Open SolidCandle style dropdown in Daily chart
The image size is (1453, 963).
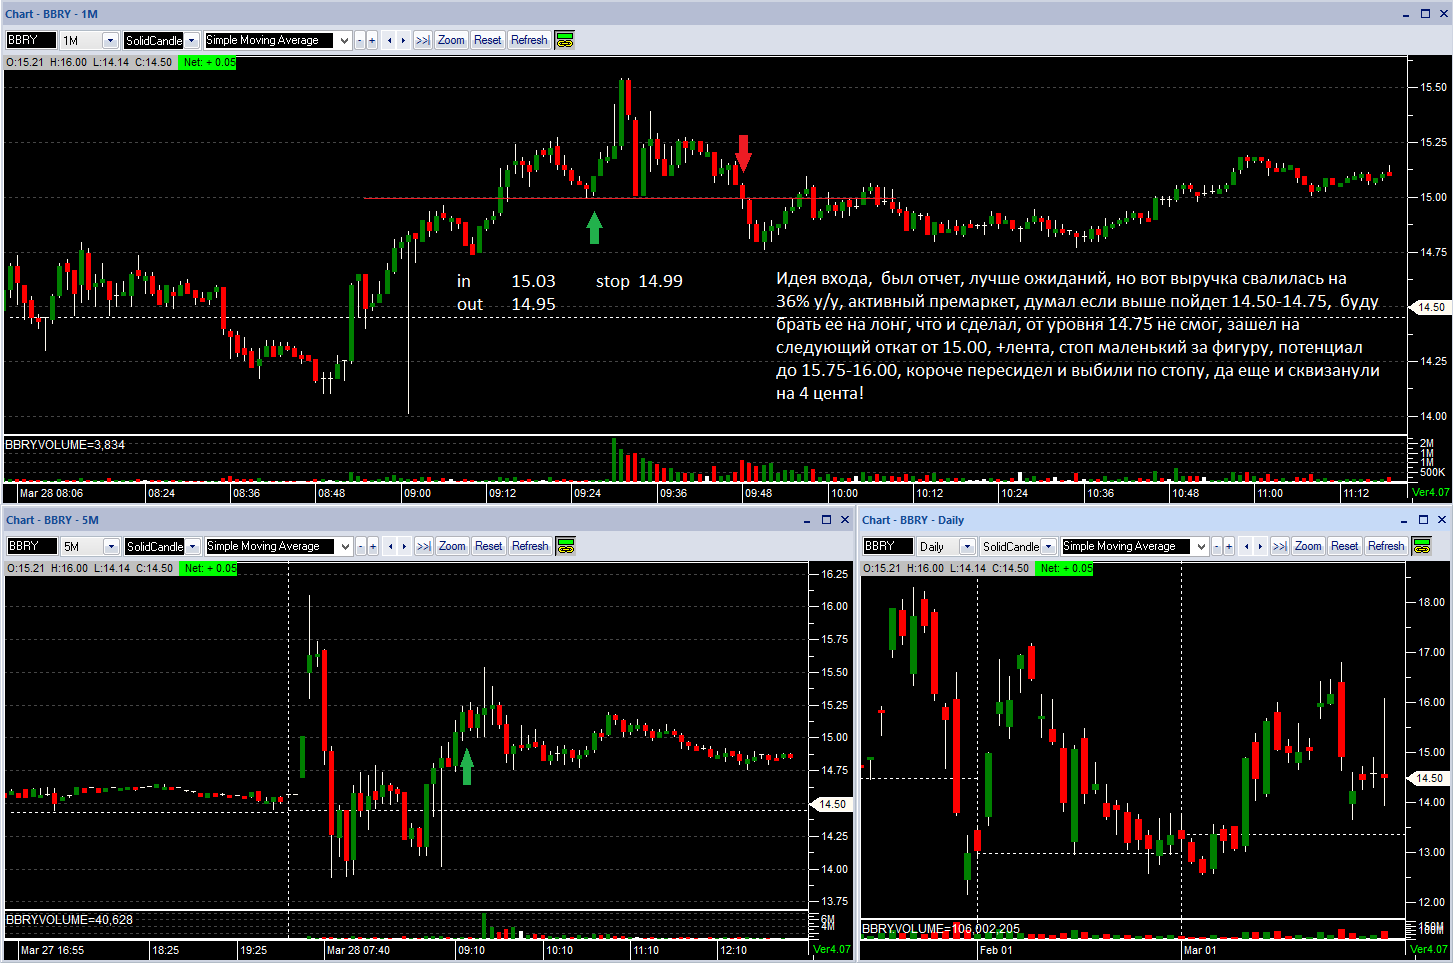coord(1048,547)
